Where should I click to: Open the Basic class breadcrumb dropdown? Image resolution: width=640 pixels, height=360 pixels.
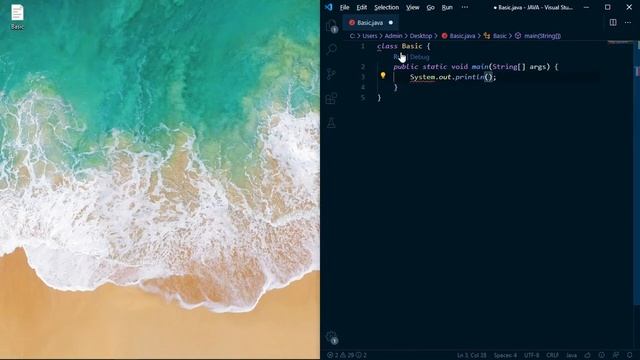pos(496,36)
